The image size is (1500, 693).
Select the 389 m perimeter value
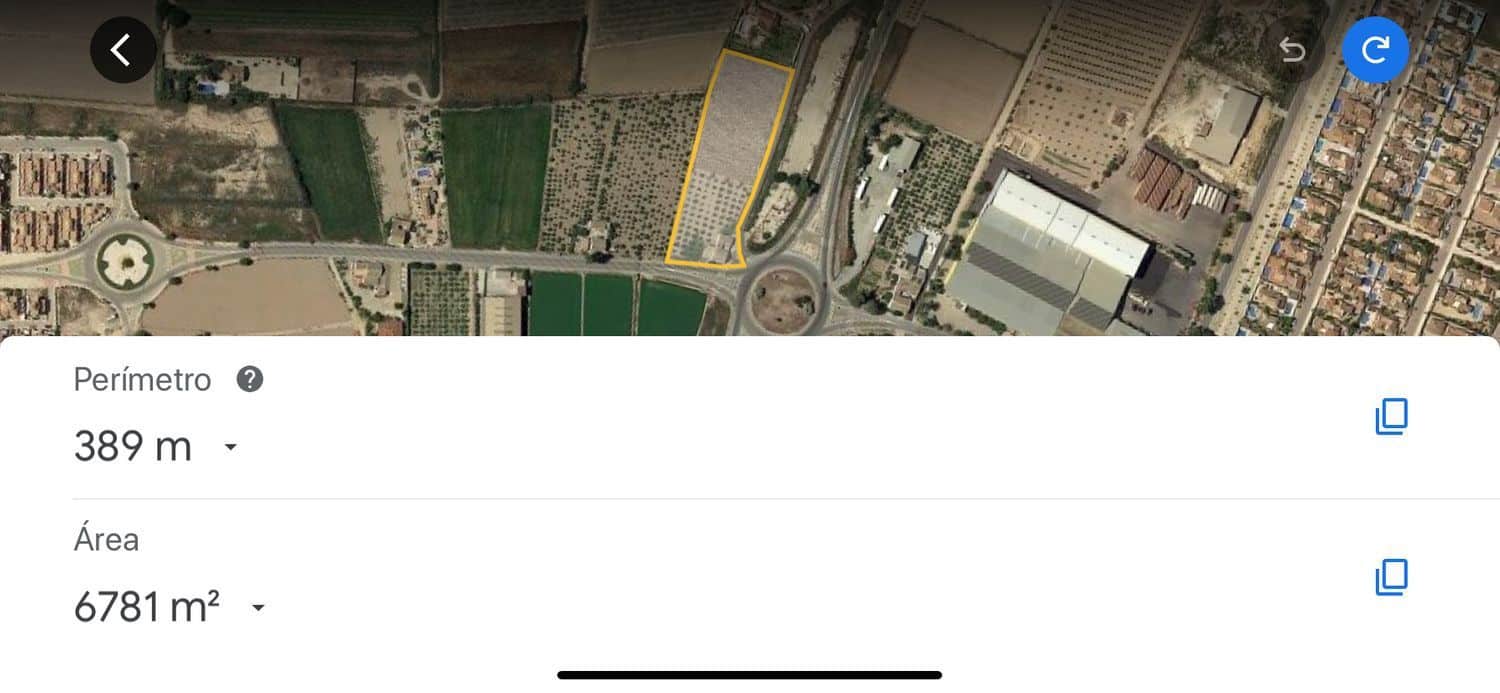pos(133,446)
